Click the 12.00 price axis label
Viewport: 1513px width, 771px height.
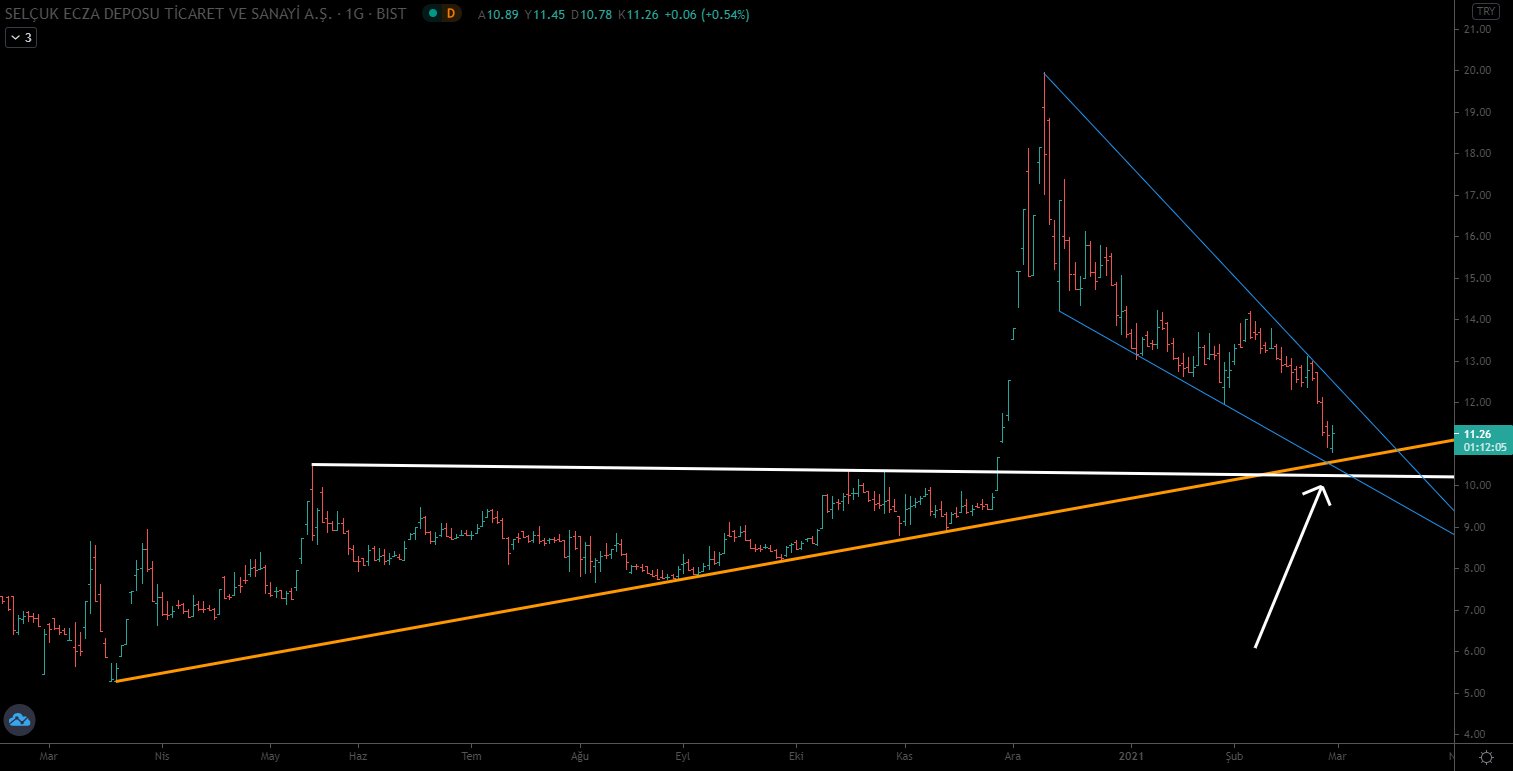[1477, 403]
